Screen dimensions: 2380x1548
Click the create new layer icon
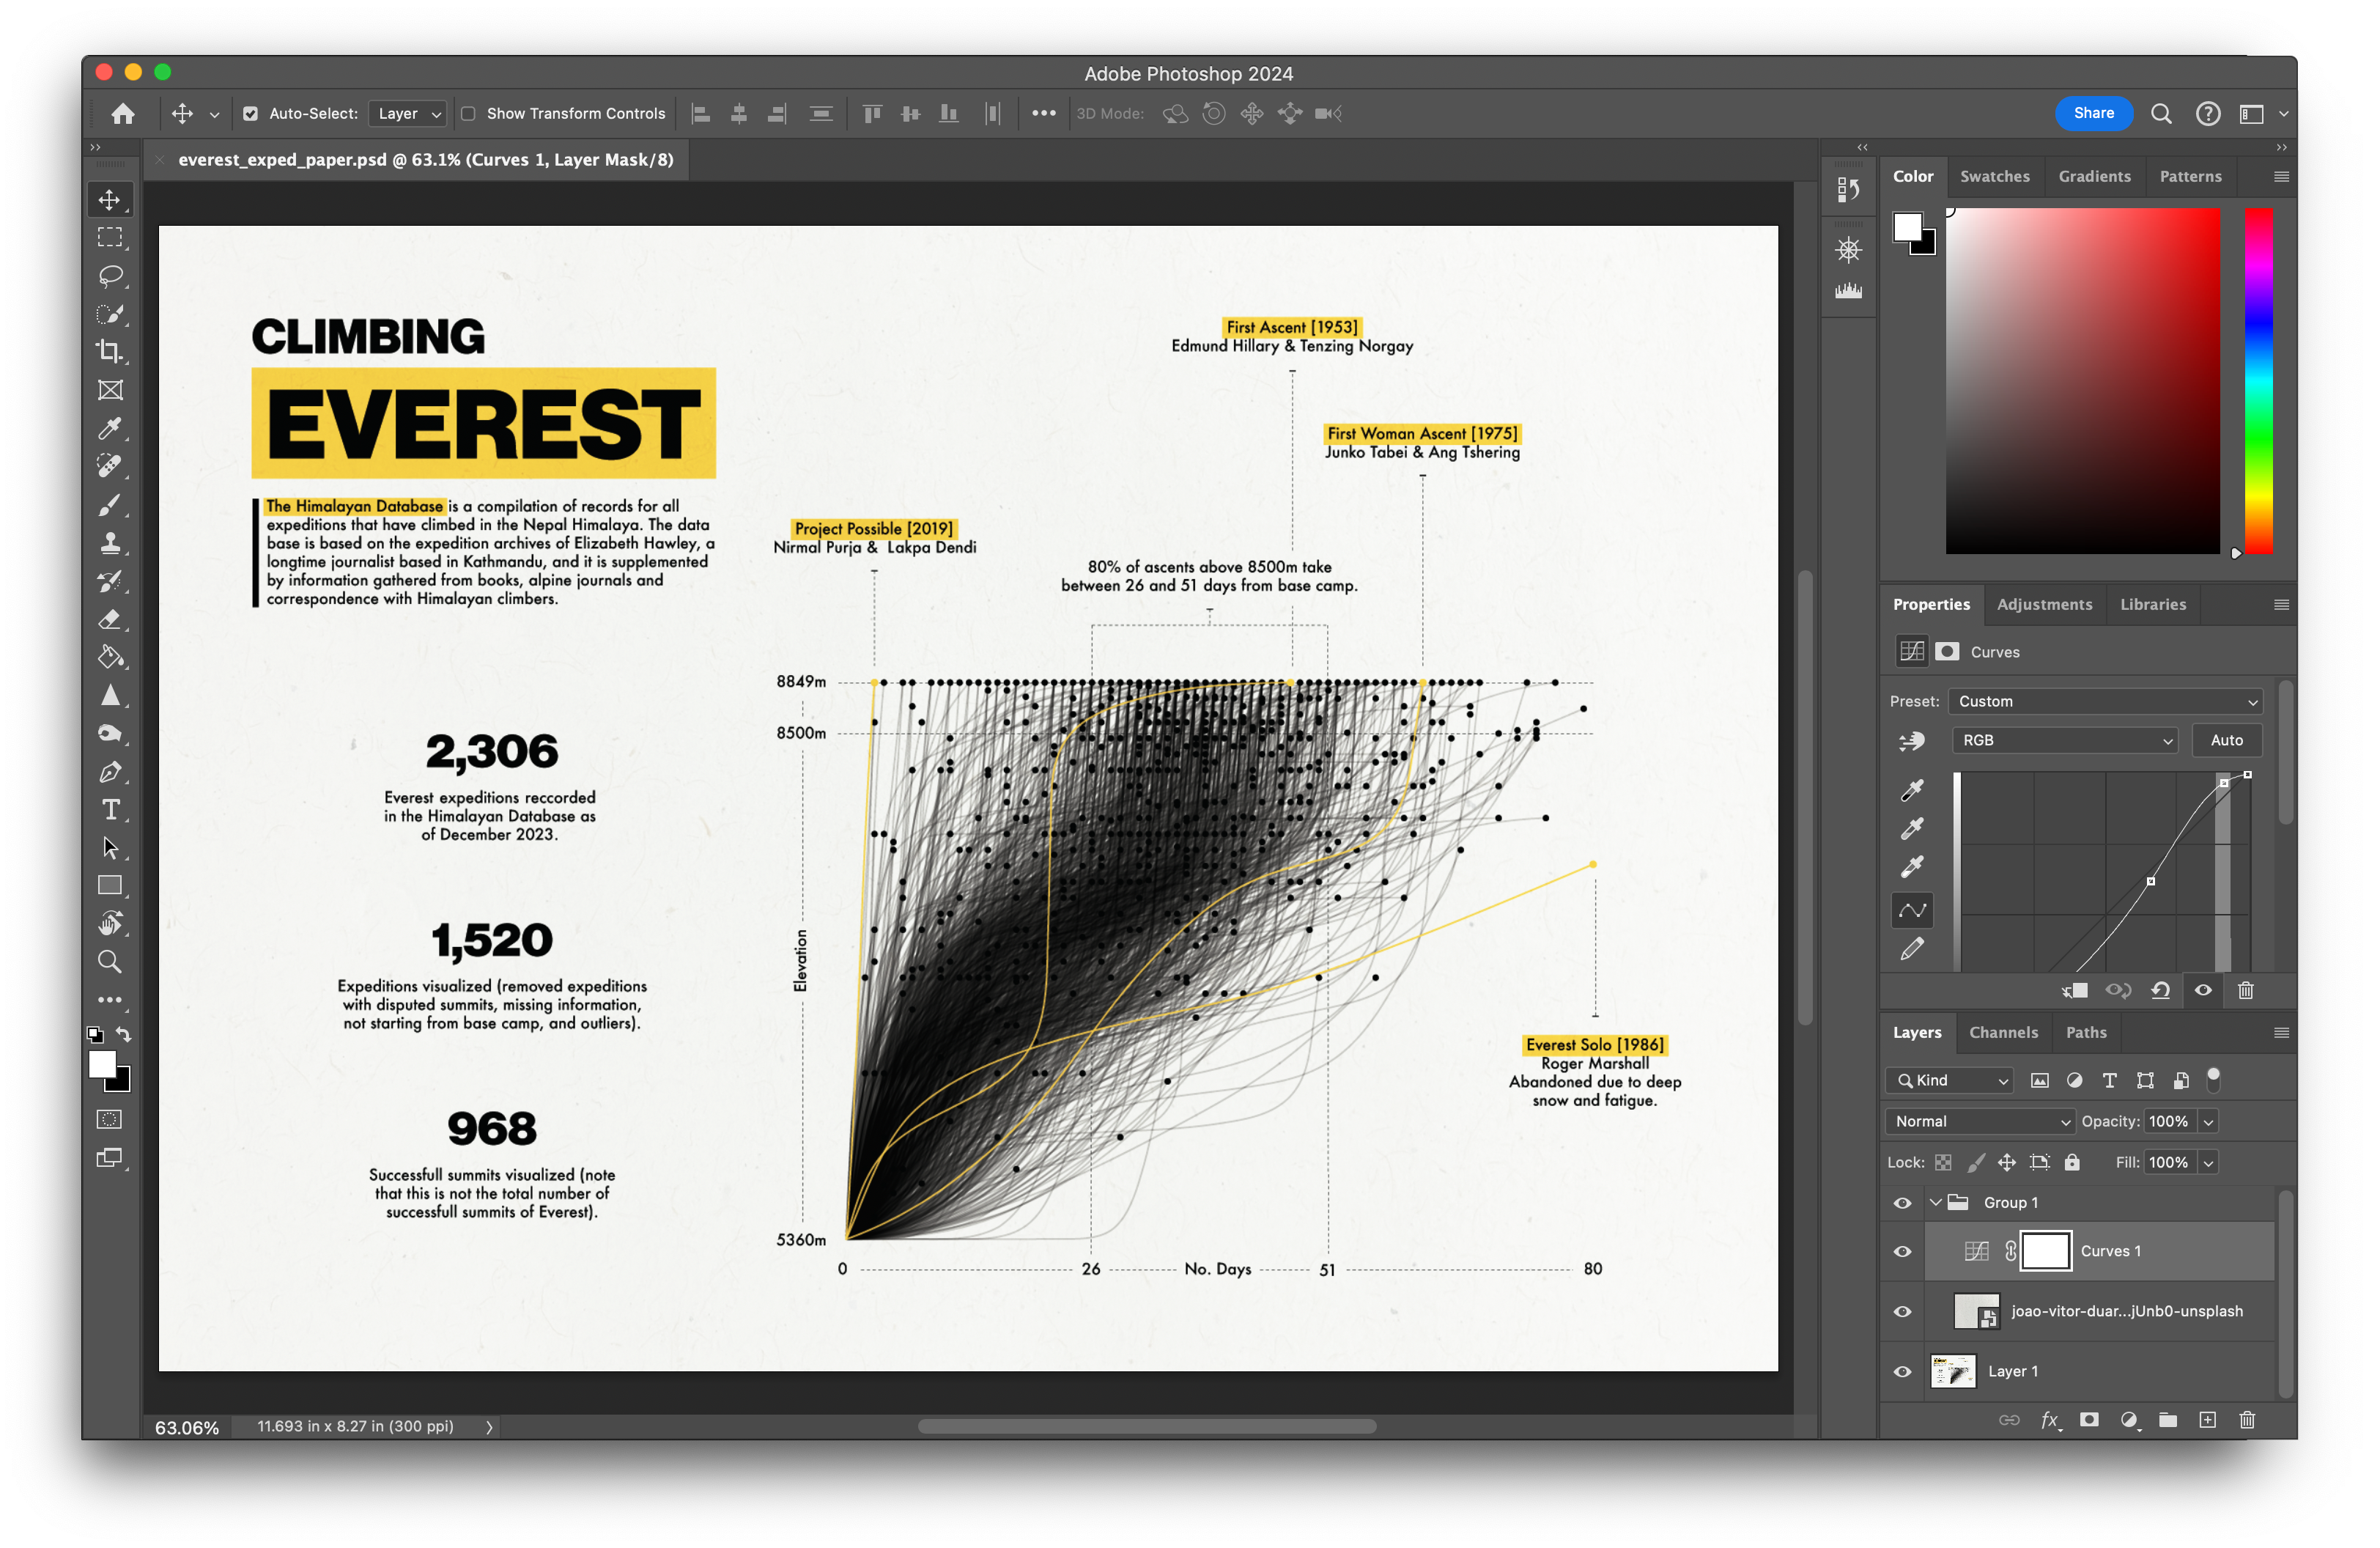tap(2208, 1420)
